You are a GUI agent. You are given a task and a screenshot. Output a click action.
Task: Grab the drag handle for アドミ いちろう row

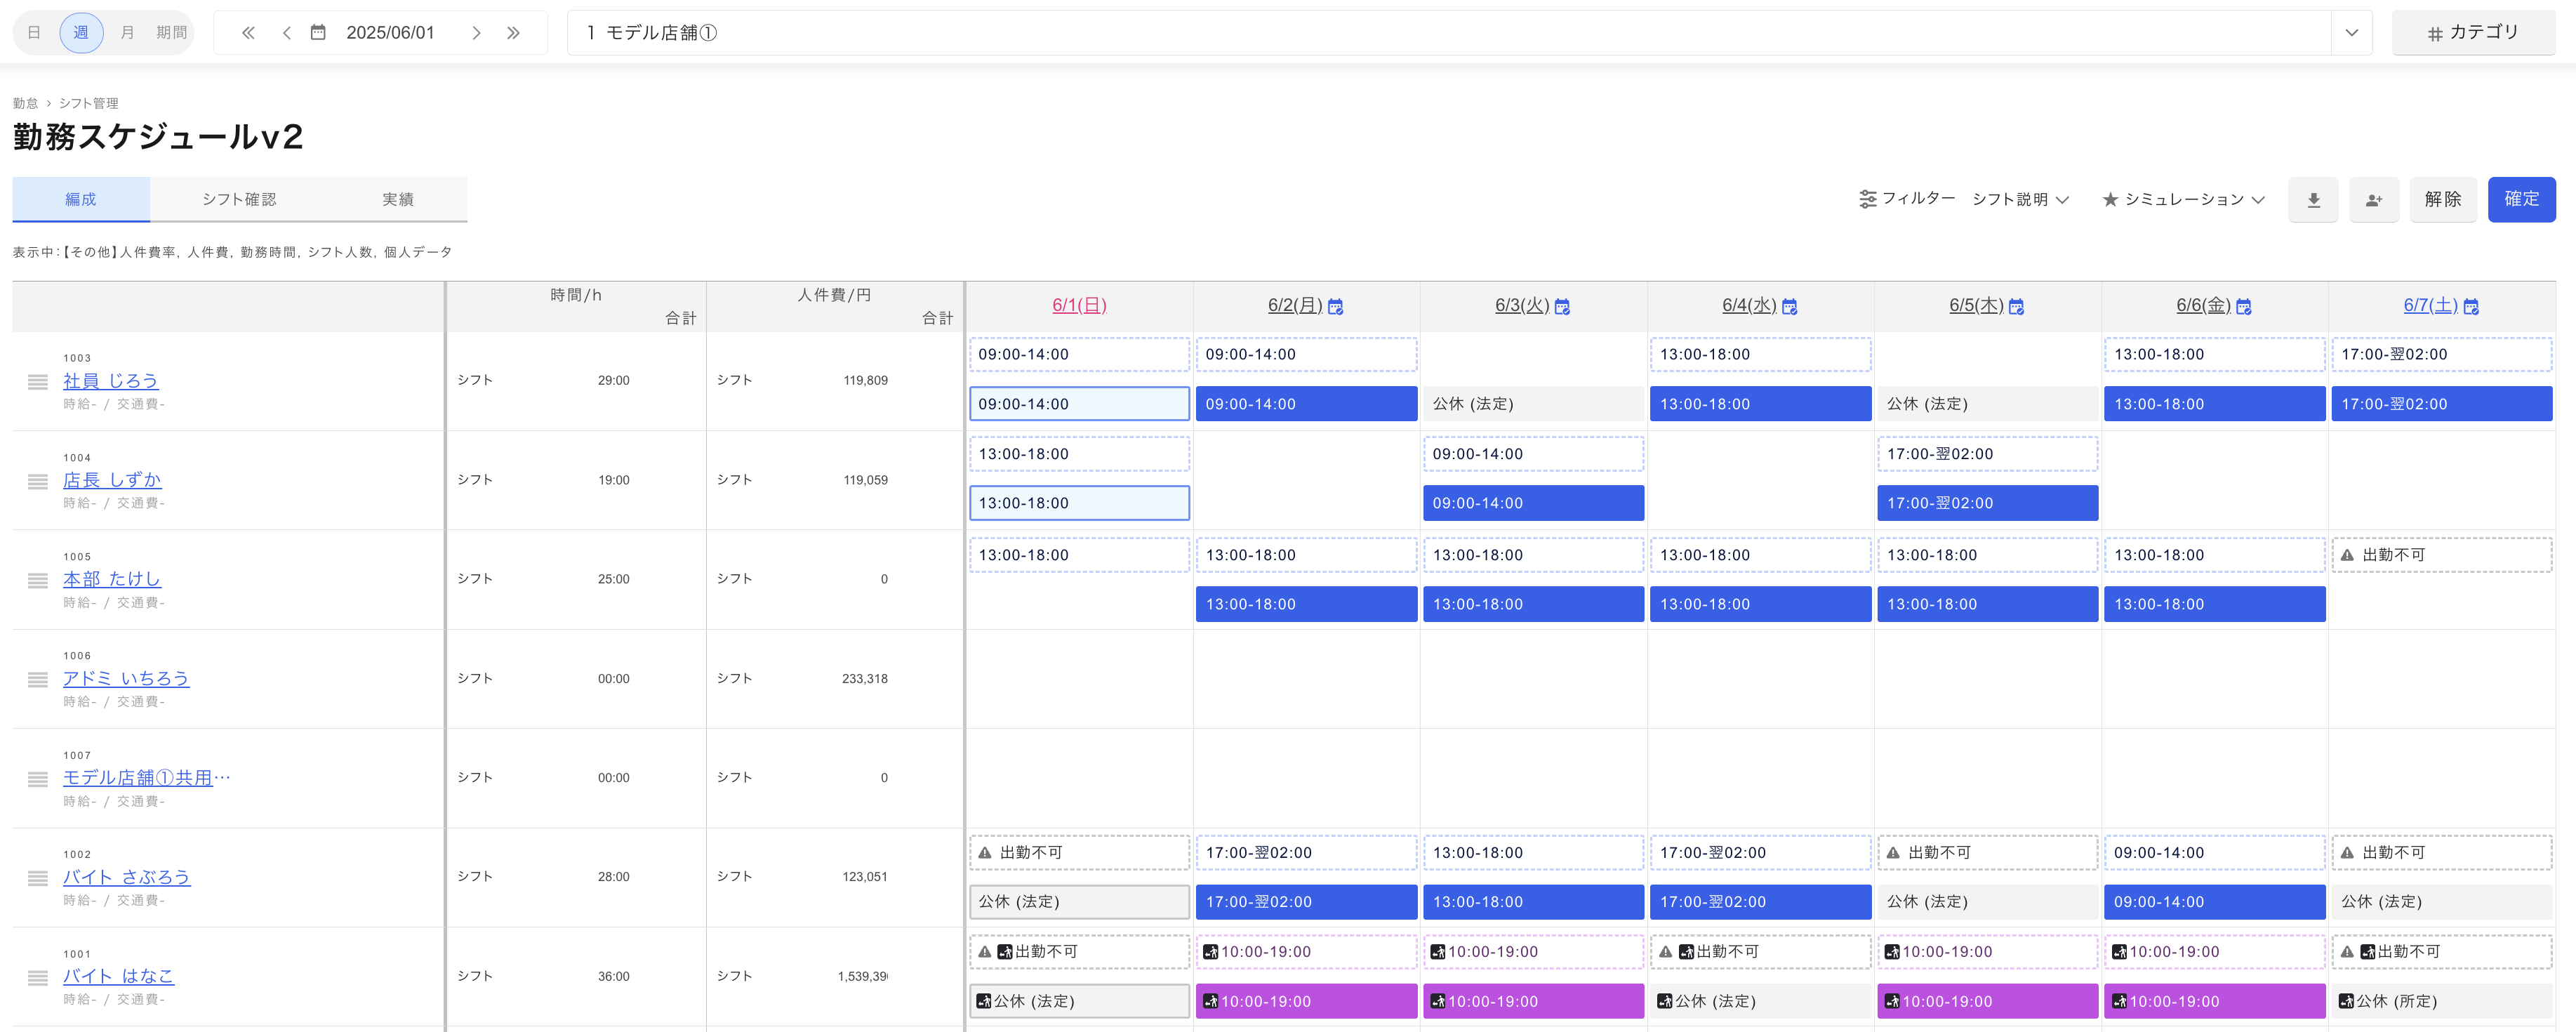[38, 679]
